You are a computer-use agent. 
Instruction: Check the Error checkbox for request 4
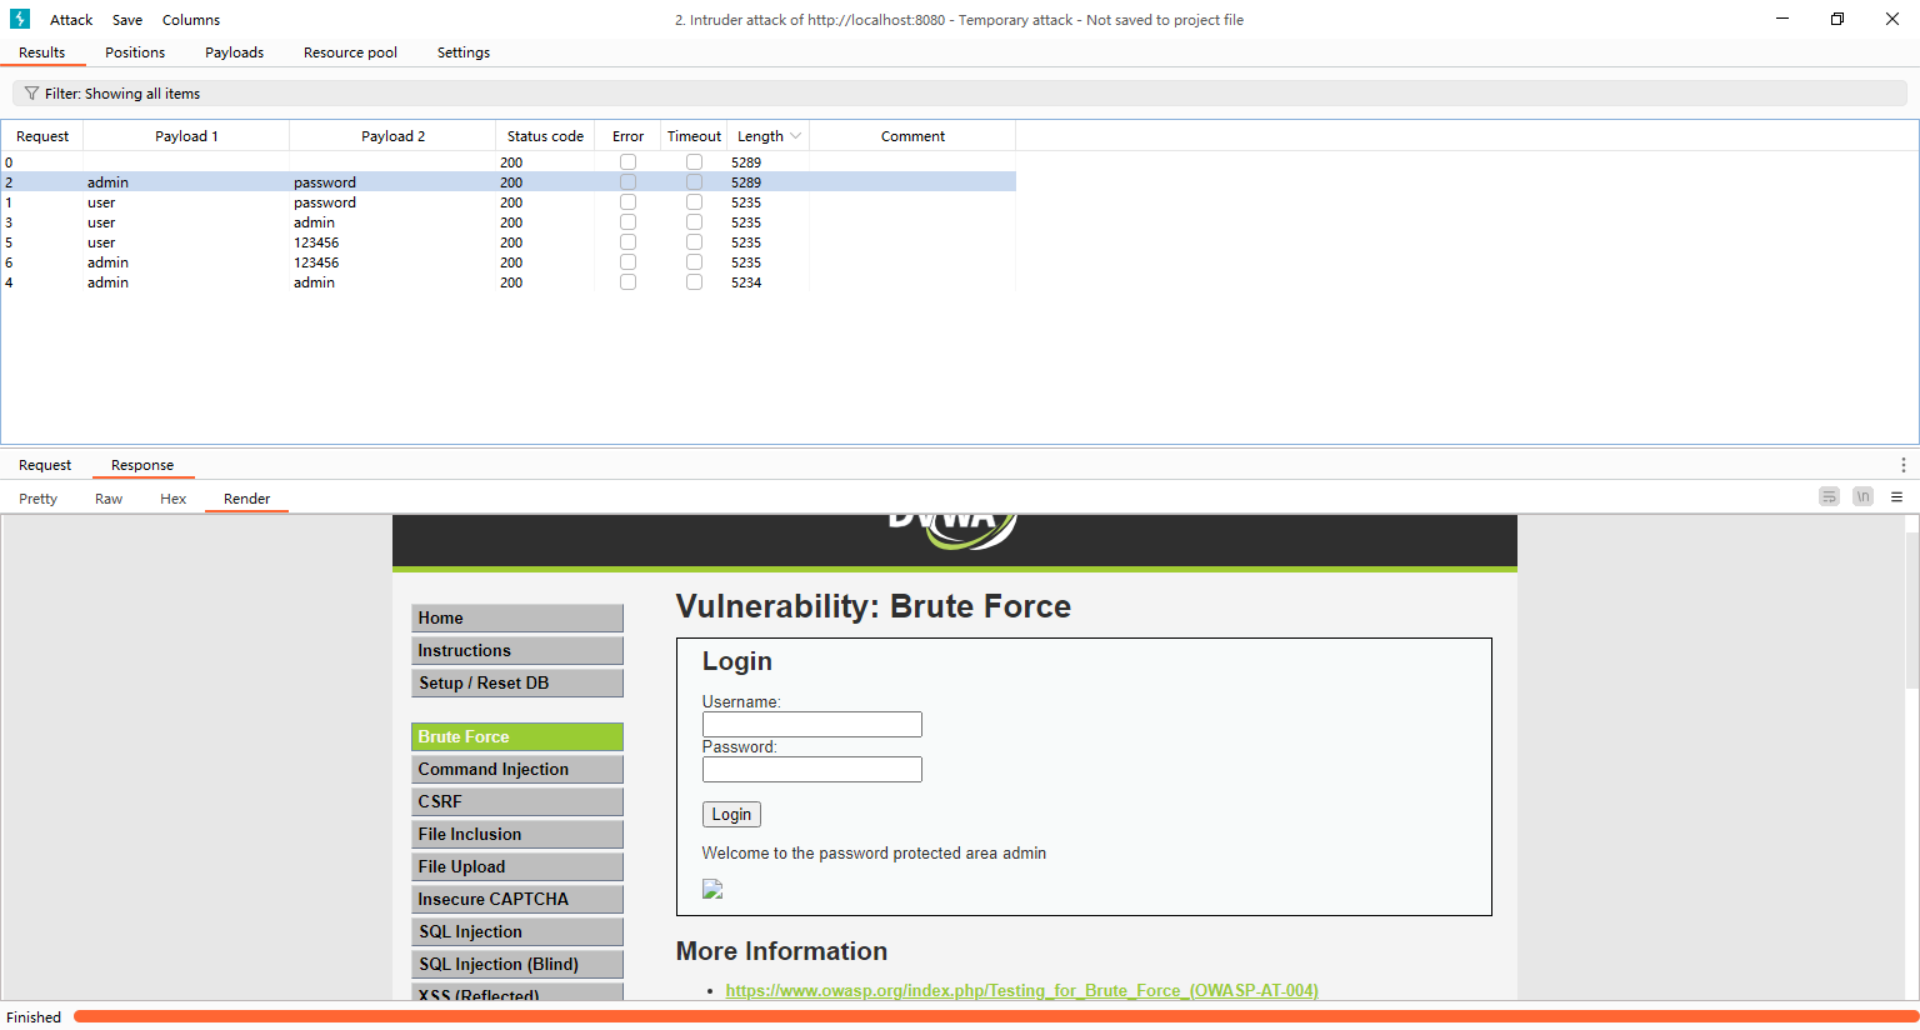click(x=628, y=282)
